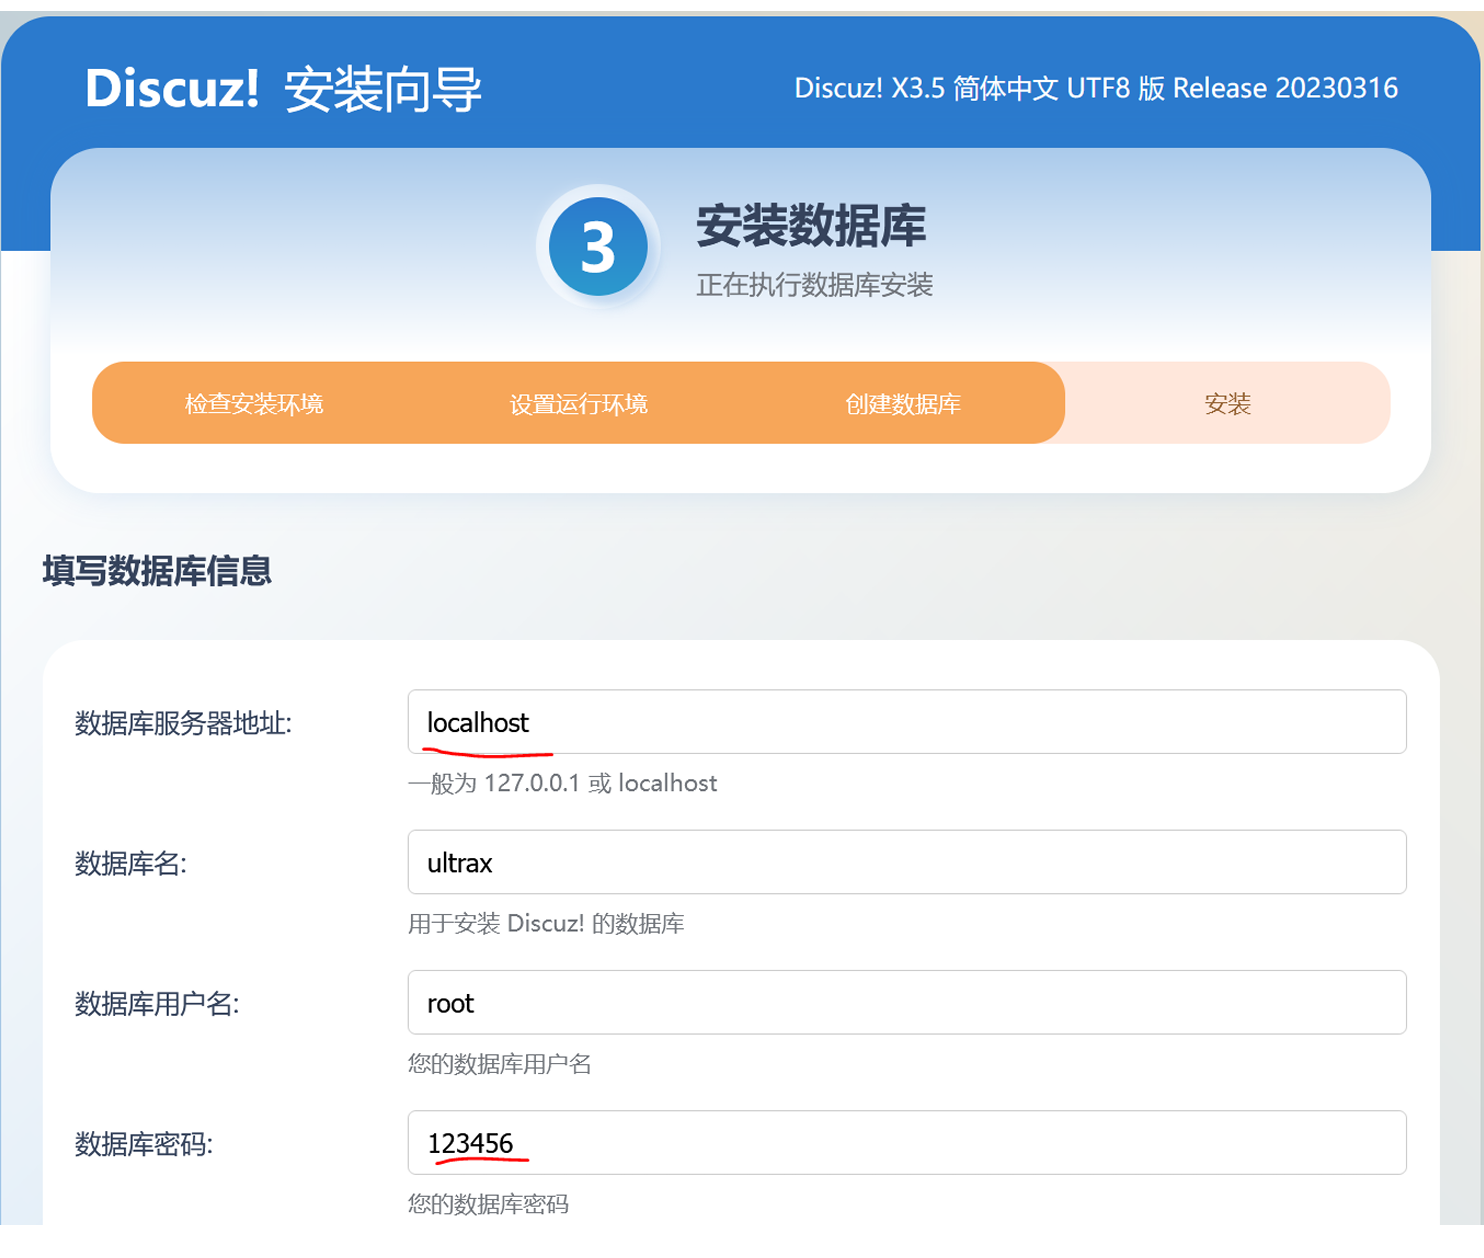Select the highlighted 安装 step
This screenshot has height=1258, width=1484.
pos(1228,402)
